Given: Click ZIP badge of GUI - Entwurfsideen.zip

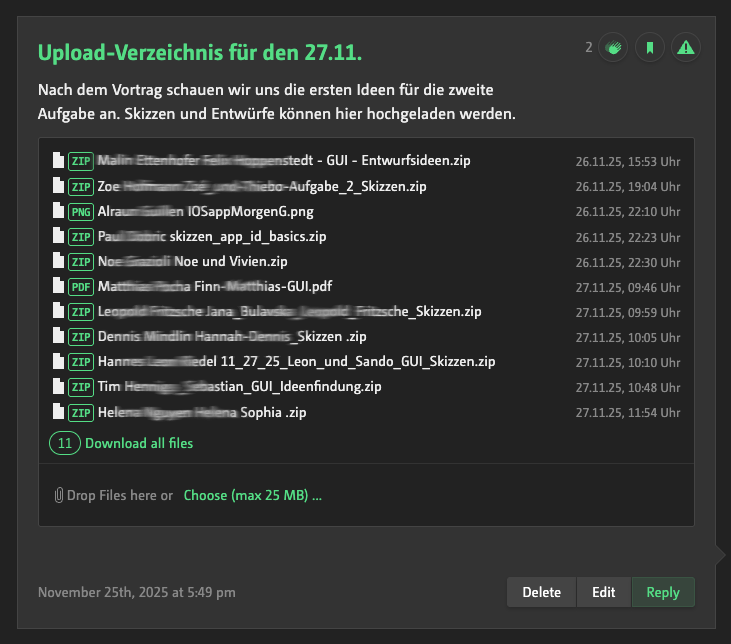Looking at the screenshot, I should point(81,161).
